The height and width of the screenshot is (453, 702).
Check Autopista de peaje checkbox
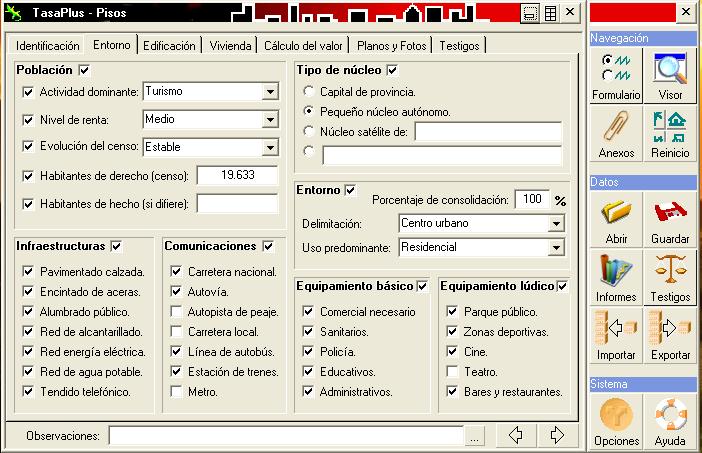coord(176,312)
